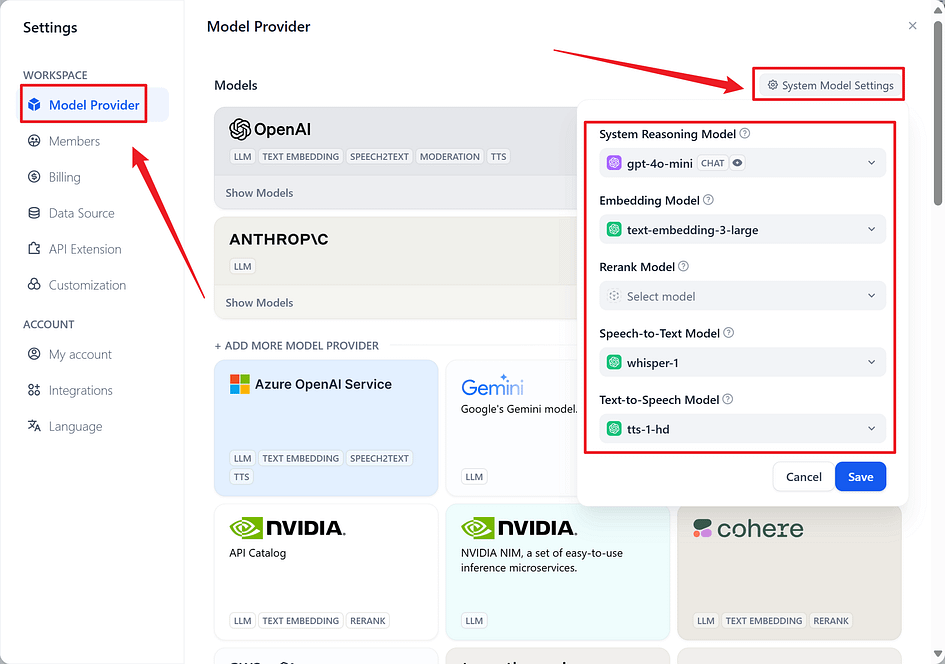The width and height of the screenshot is (945, 664).
Task: Click the System Model Settings button
Action: click(830, 85)
